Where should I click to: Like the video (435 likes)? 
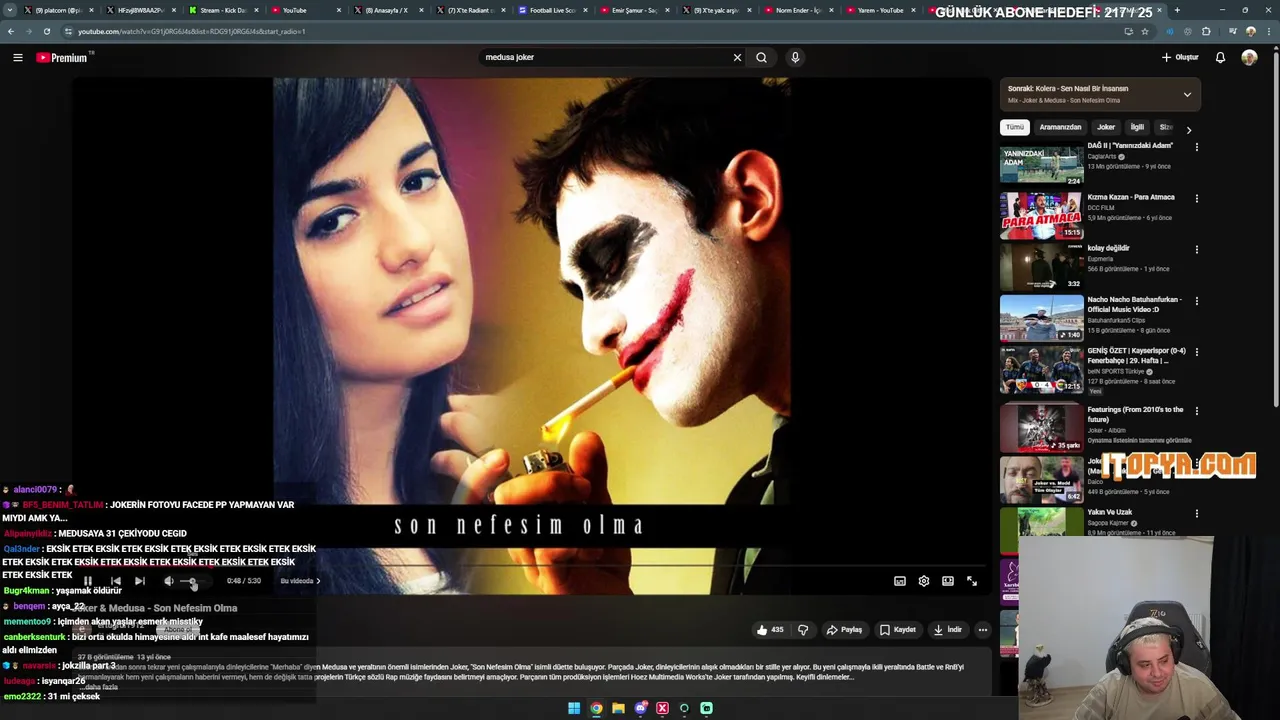click(x=770, y=630)
